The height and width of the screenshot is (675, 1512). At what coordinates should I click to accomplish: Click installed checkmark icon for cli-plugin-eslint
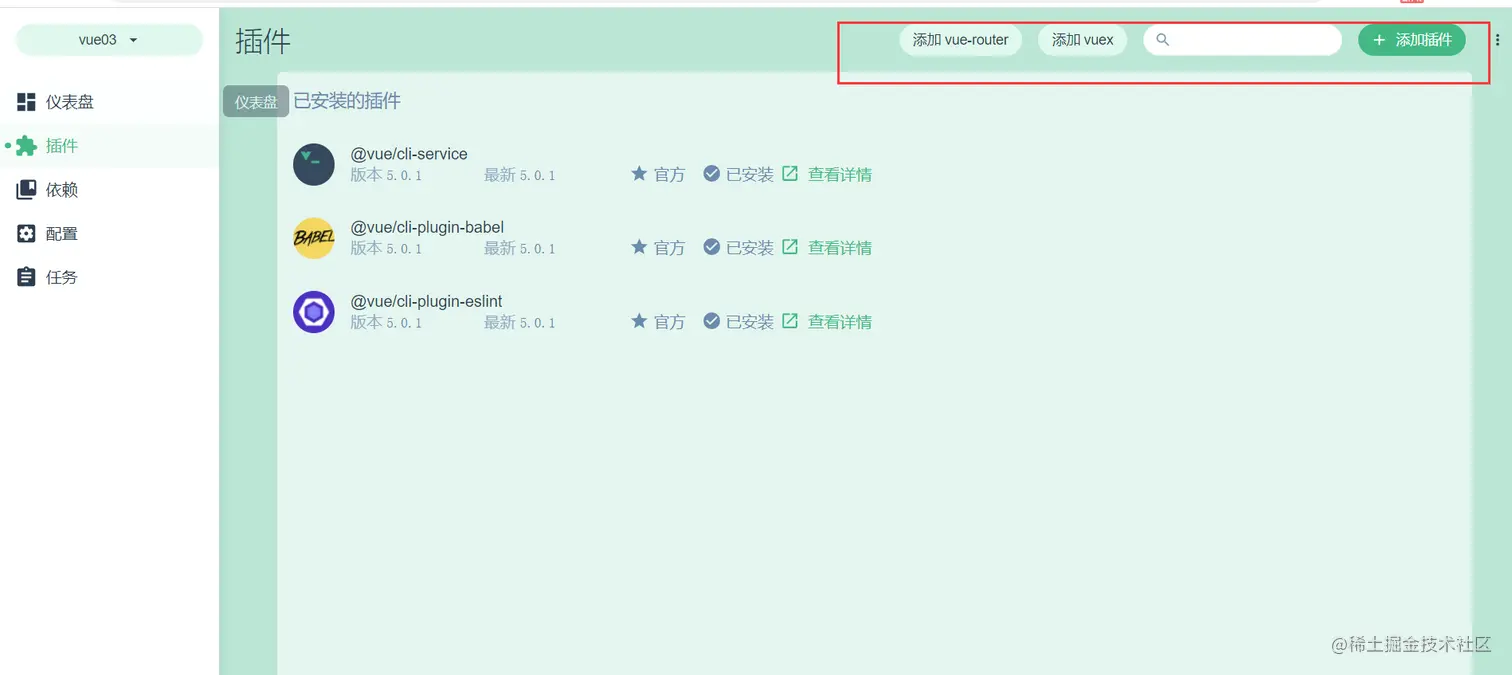point(712,320)
